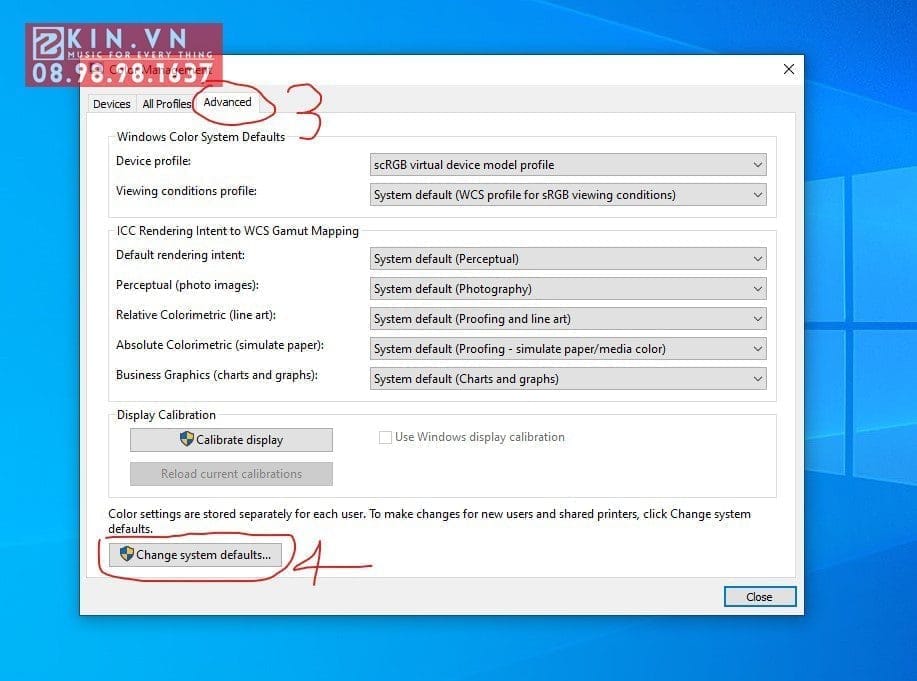Screen dimensions: 917x681
Task: Click the Color Management title bar icon
Action: 97,69
